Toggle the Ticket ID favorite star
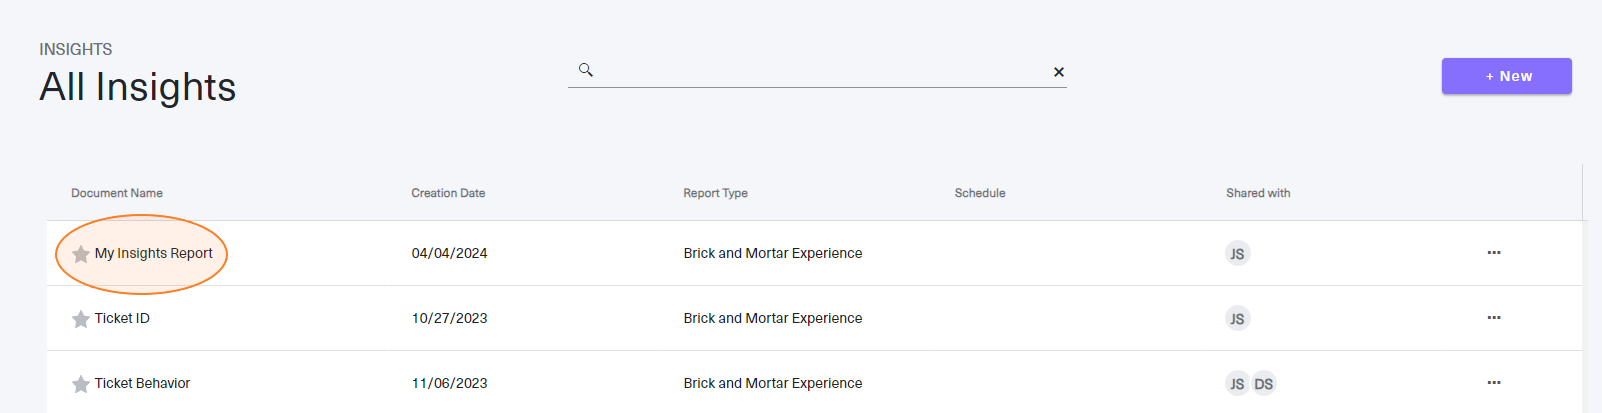This screenshot has height=413, width=1602. click(81, 319)
